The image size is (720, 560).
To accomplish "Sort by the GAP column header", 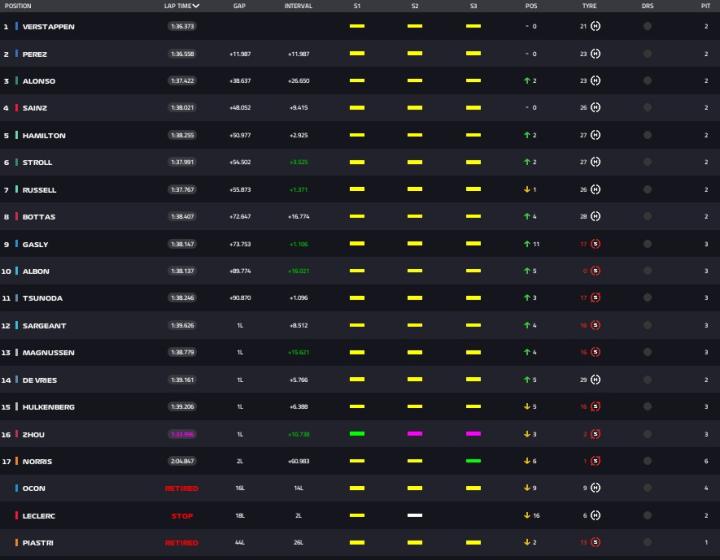I will tap(240, 6).
